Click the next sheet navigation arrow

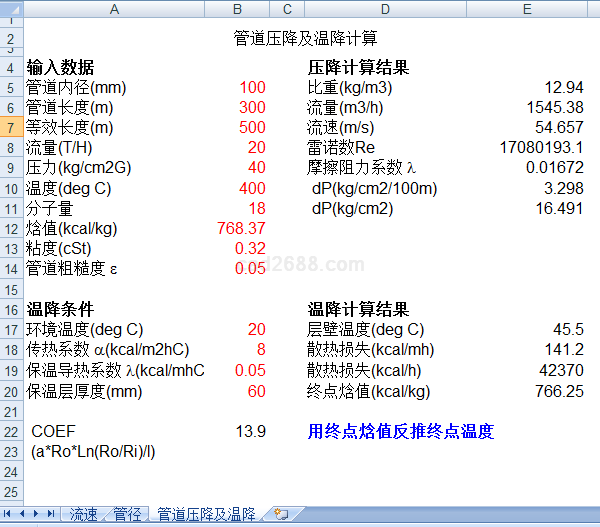tap(37, 514)
